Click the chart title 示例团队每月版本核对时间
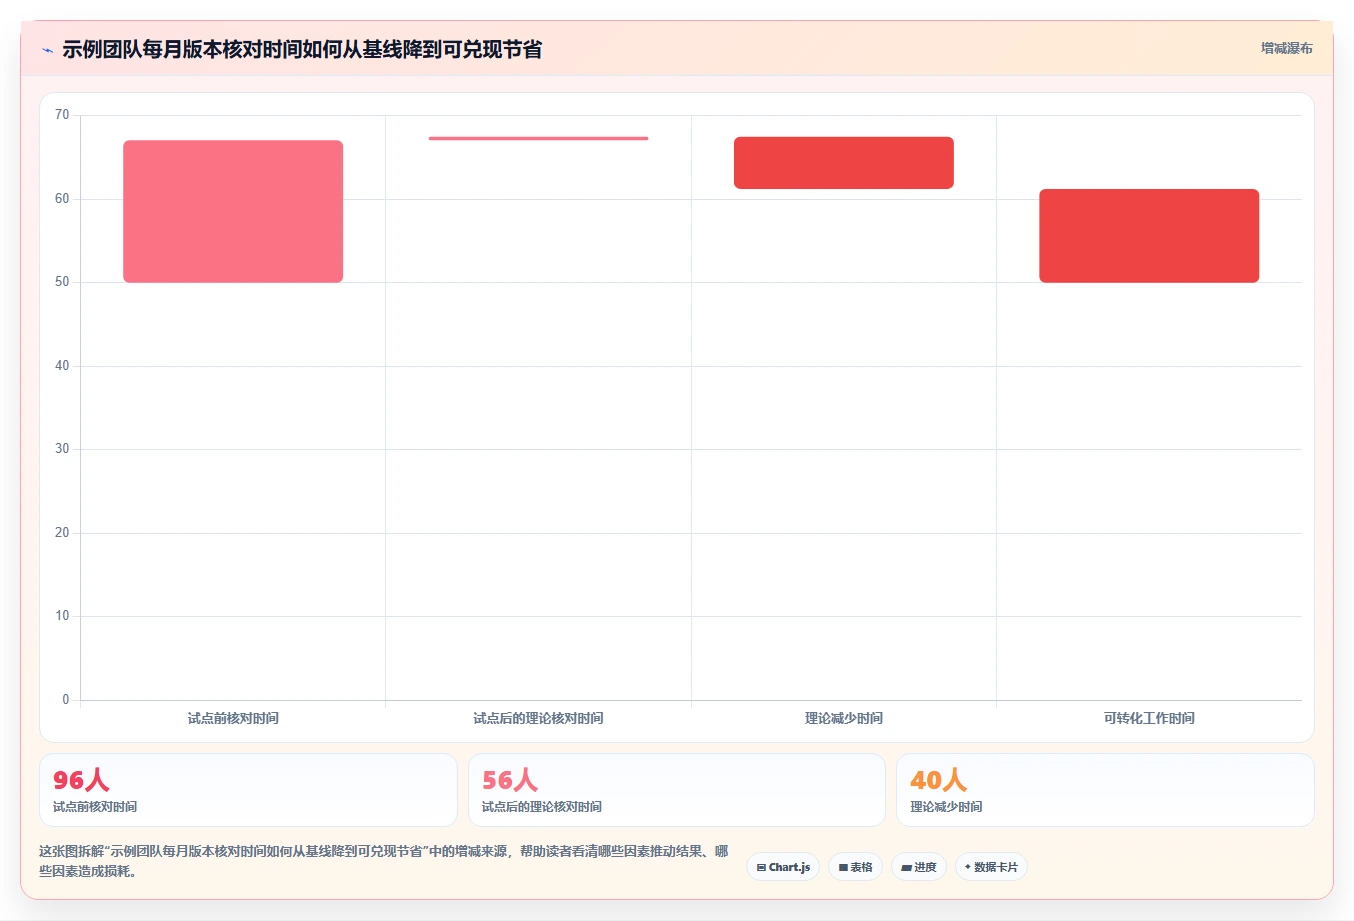 coord(302,49)
